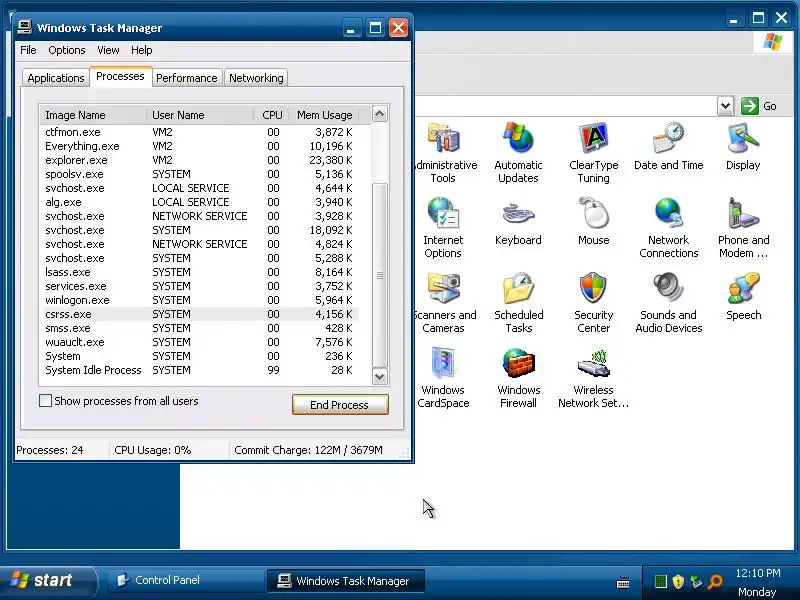Expand the address bar dropdown arrow
The image size is (800, 600).
[x=725, y=106]
